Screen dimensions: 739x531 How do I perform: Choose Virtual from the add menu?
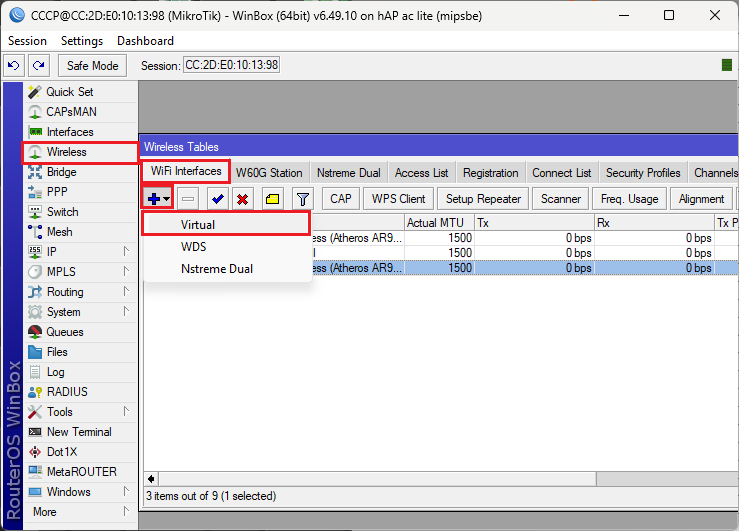click(226, 224)
